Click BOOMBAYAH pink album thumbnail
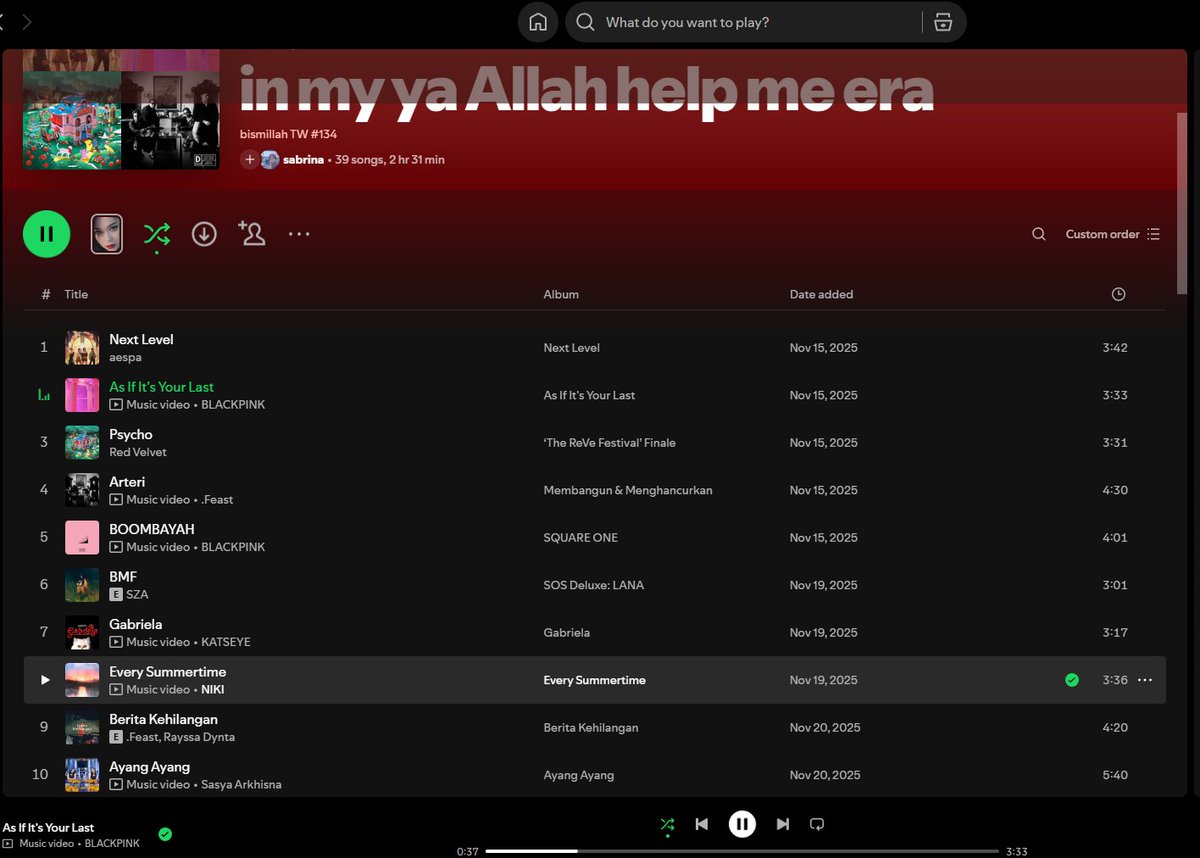 click(82, 538)
